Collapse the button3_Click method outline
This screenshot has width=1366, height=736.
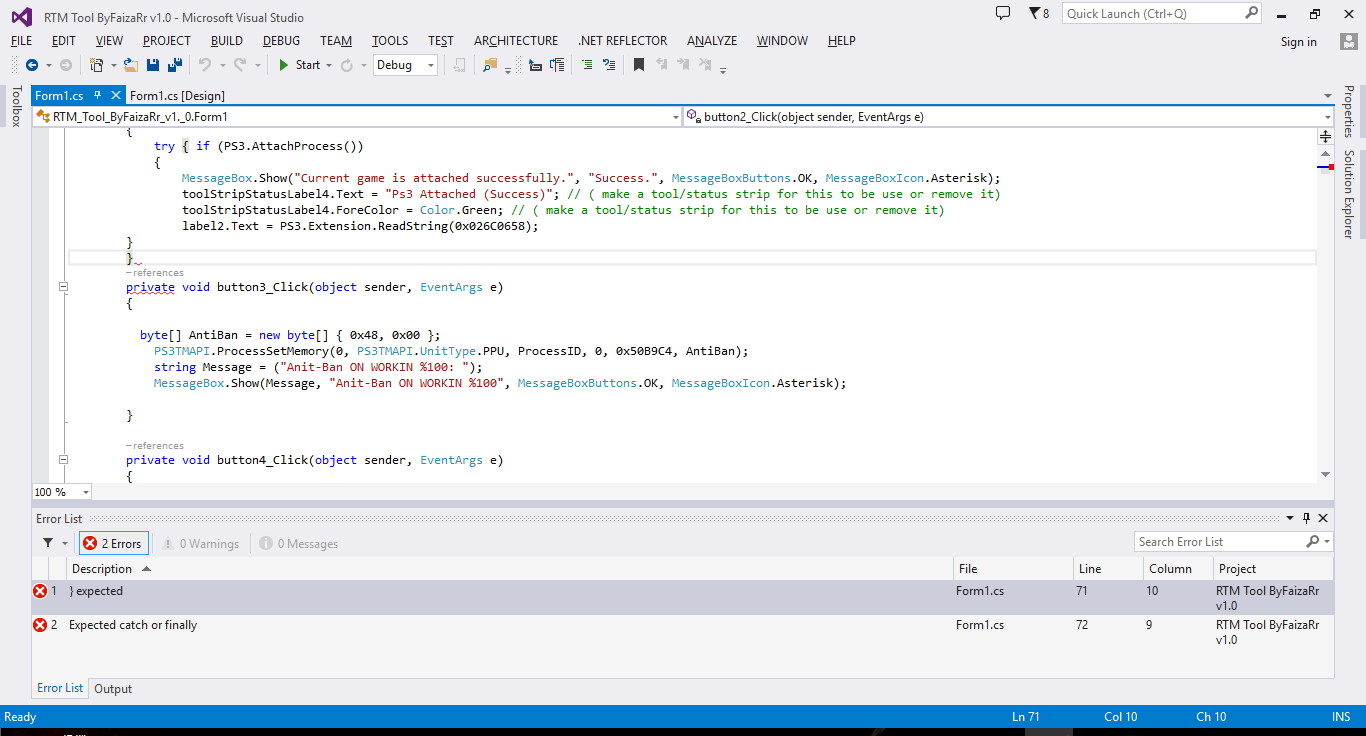(63, 287)
